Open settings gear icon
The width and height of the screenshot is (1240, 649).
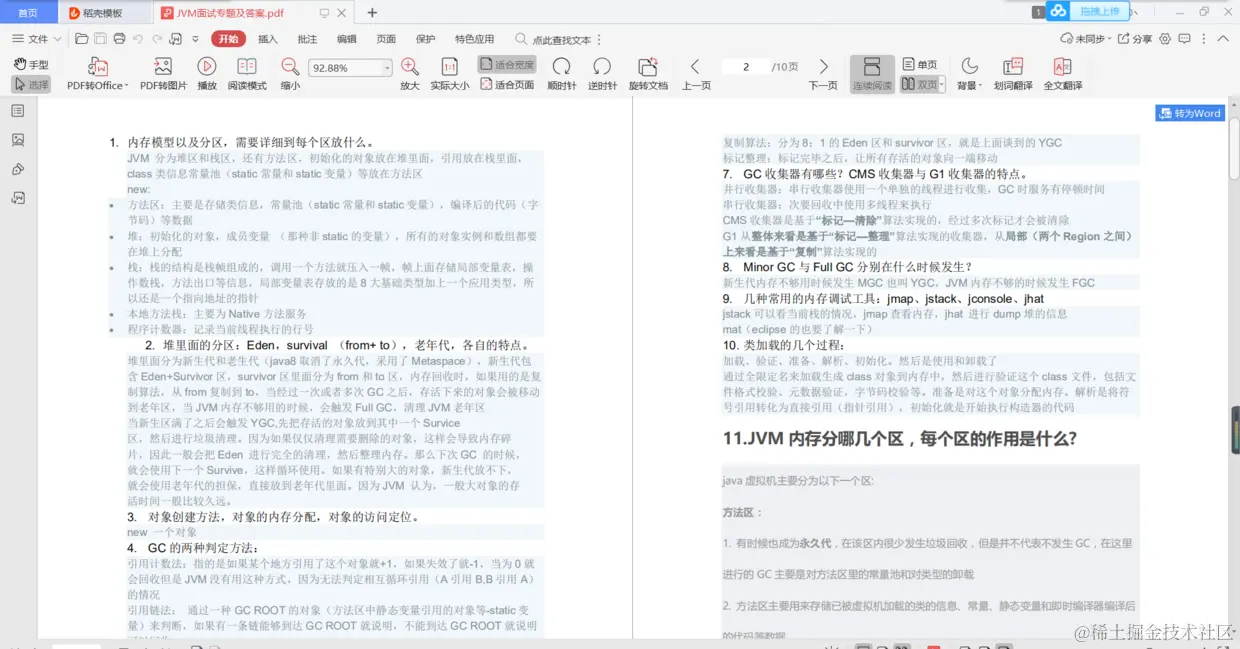[1165, 39]
